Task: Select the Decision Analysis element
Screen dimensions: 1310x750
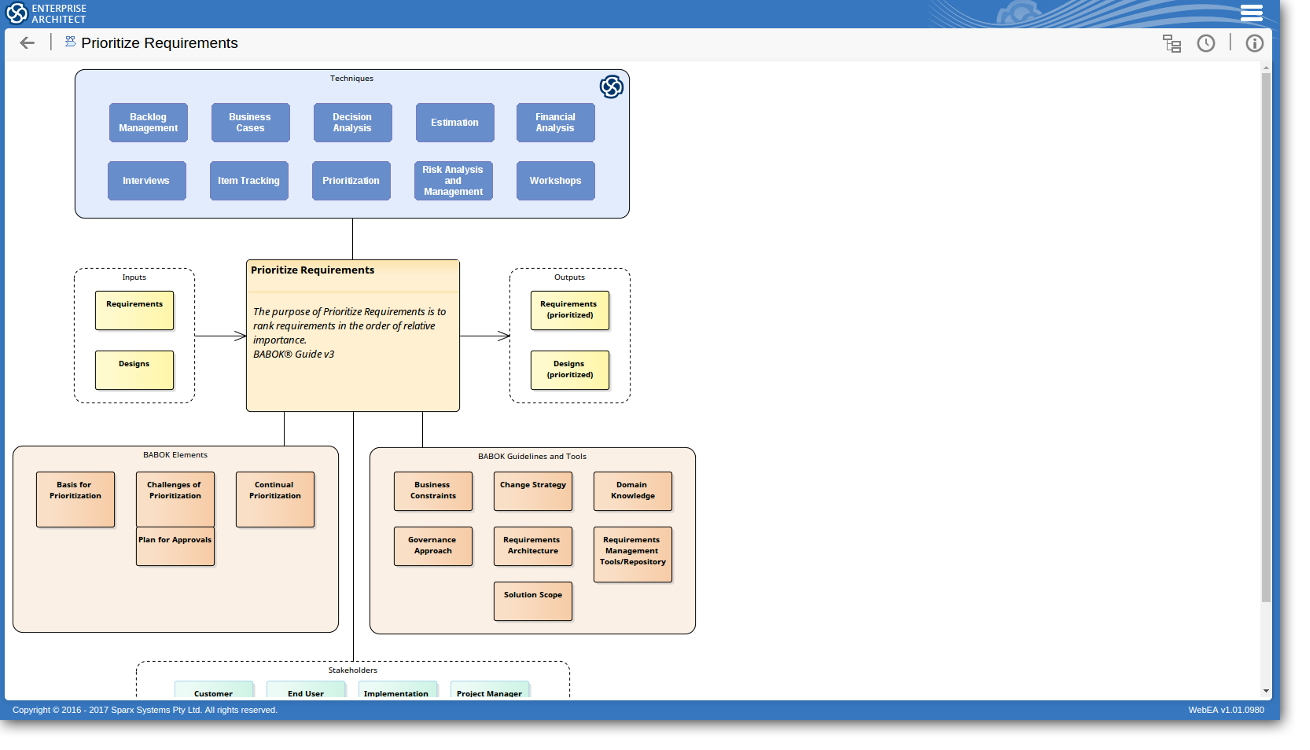Action: click(352, 122)
